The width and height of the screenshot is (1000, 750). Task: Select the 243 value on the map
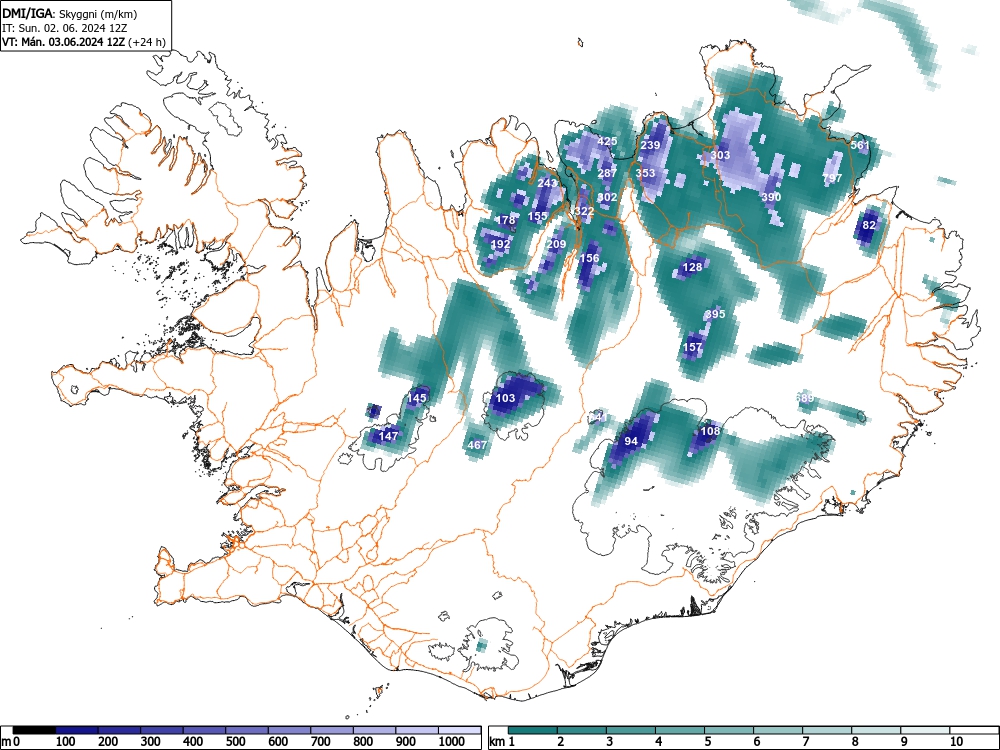tap(547, 183)
